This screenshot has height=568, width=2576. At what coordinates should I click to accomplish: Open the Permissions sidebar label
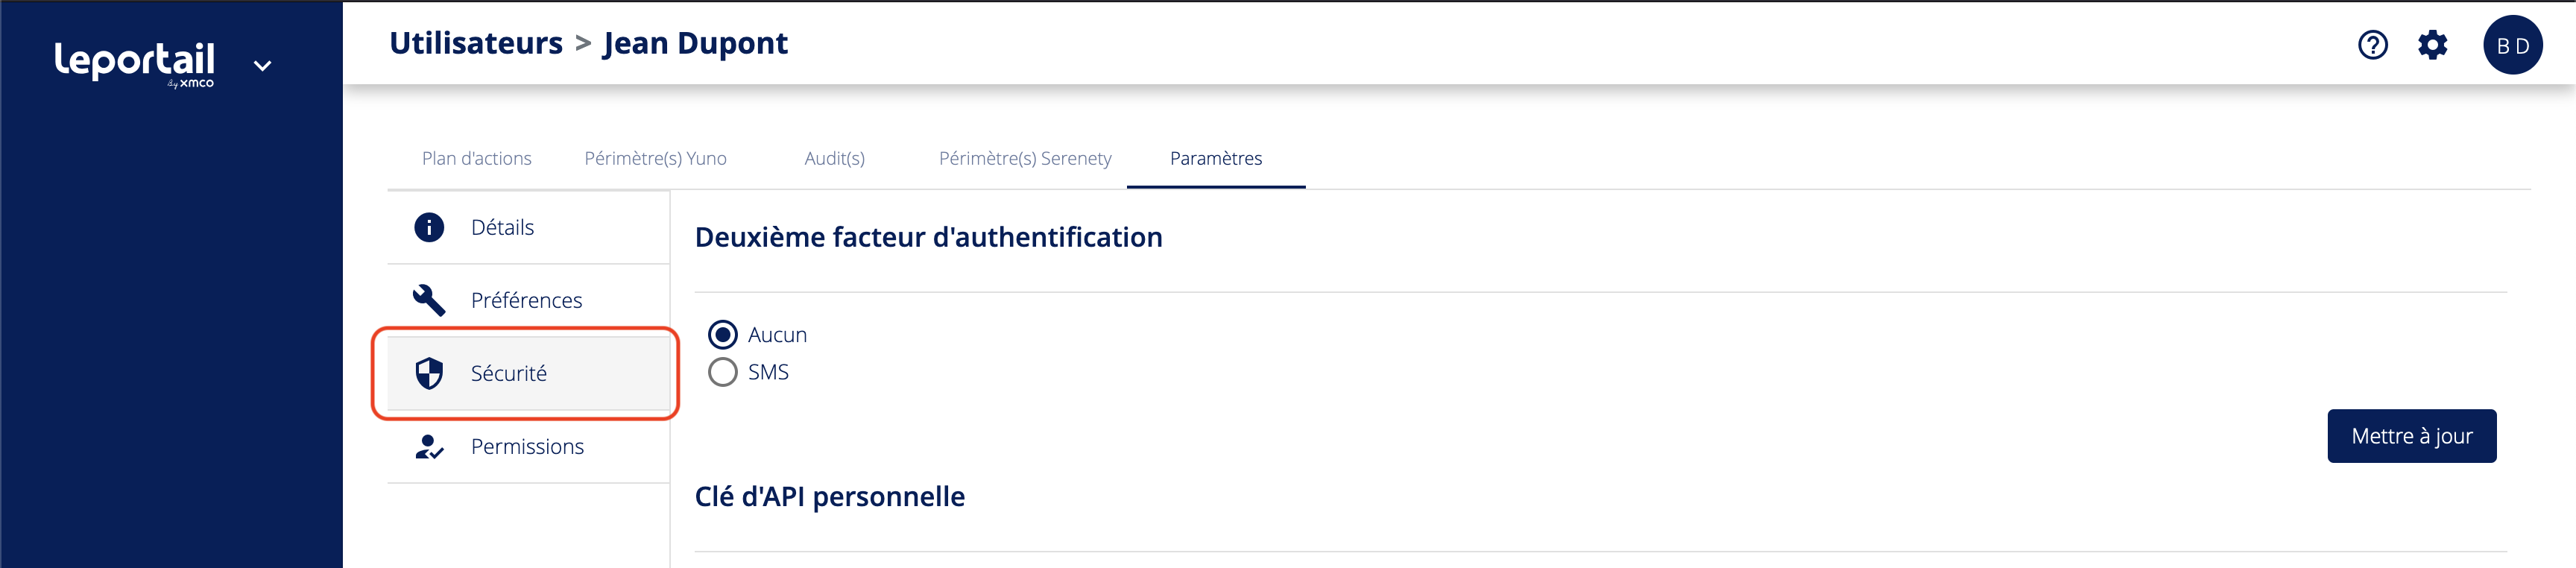(527, 447)
